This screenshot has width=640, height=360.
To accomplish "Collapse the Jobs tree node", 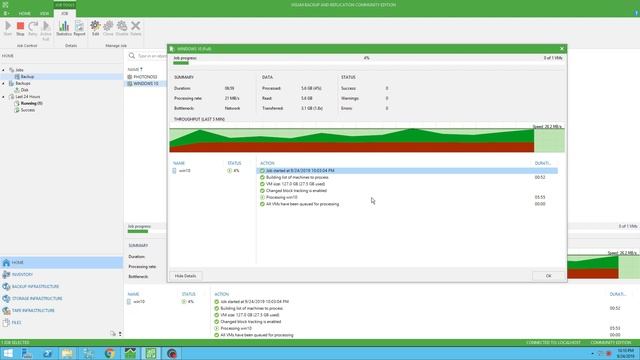I will (x=4, y=70).
